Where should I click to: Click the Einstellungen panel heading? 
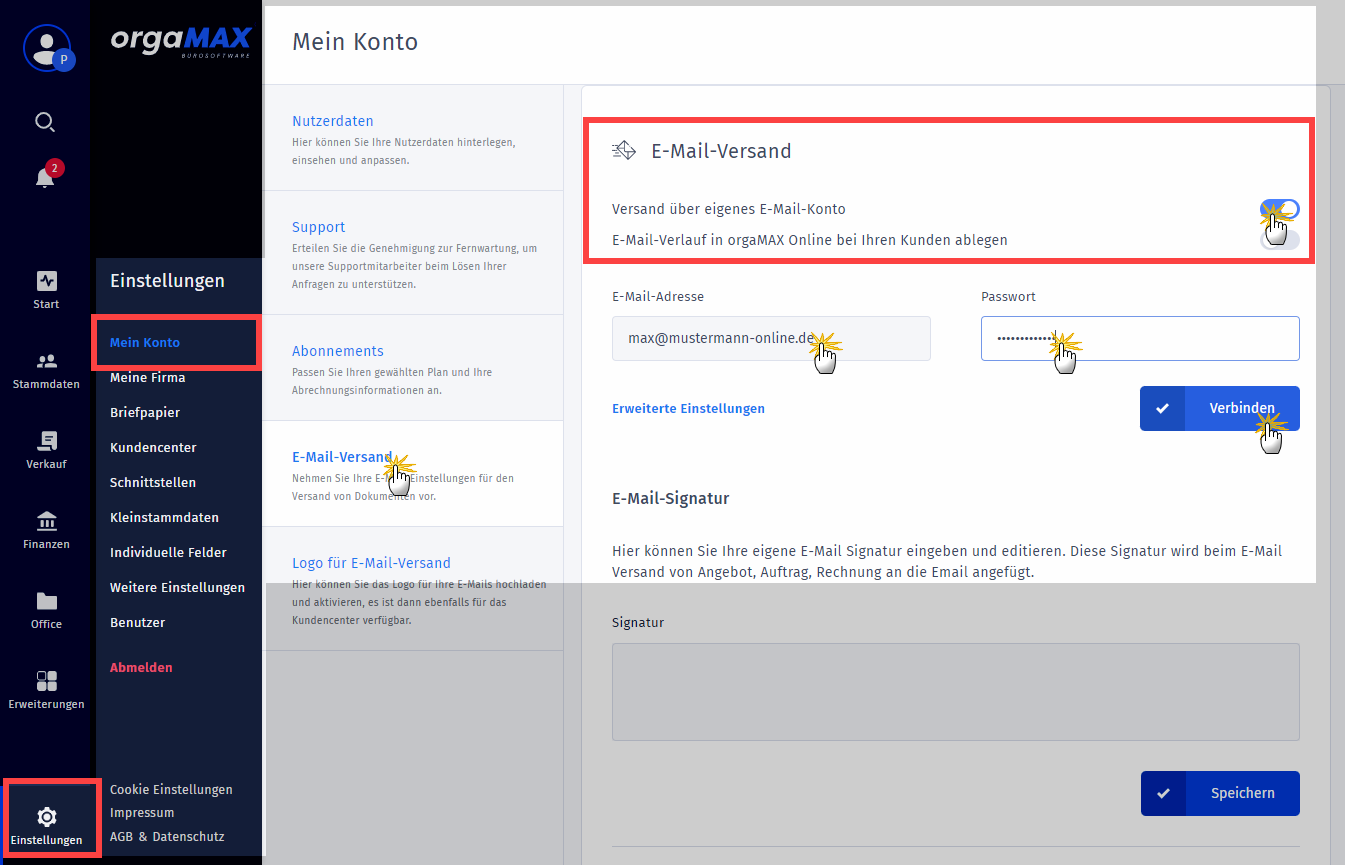[x=167, y=281]
